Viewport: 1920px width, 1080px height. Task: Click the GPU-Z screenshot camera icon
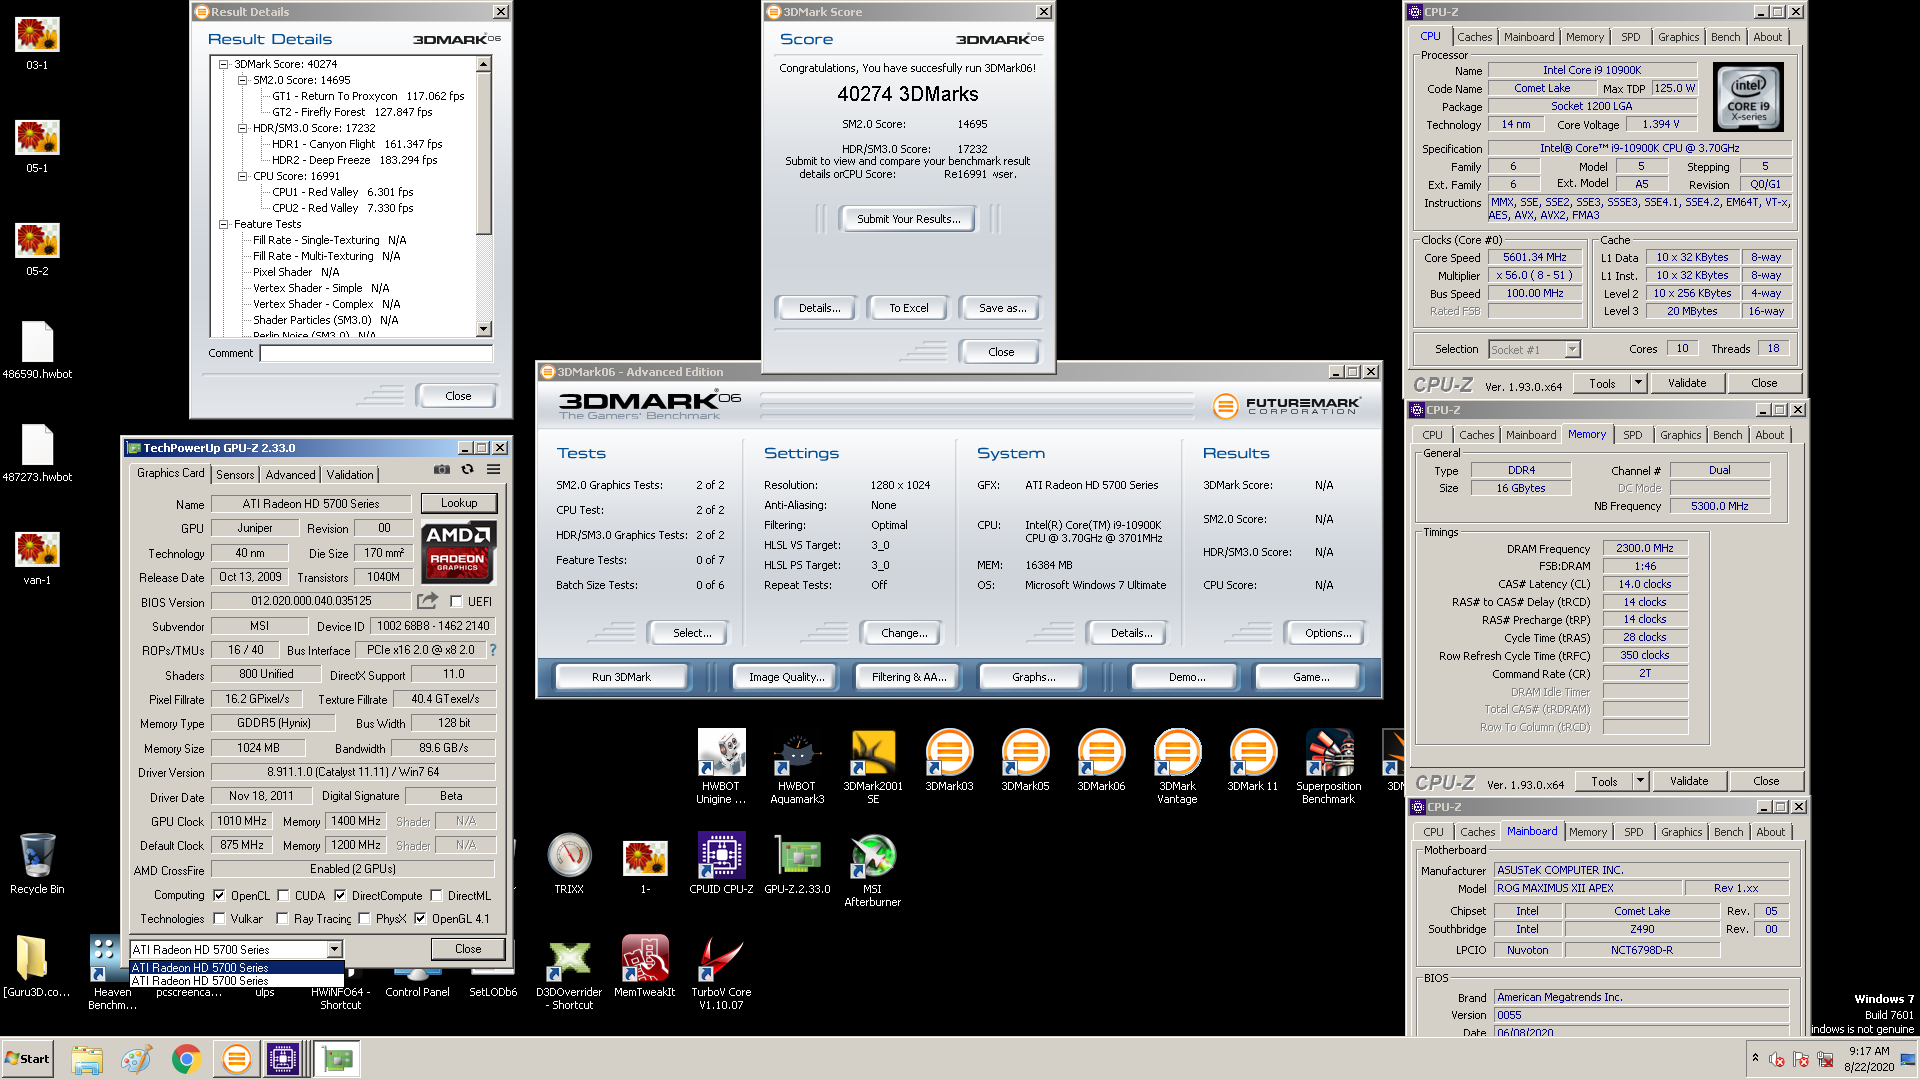pos(442,469)
